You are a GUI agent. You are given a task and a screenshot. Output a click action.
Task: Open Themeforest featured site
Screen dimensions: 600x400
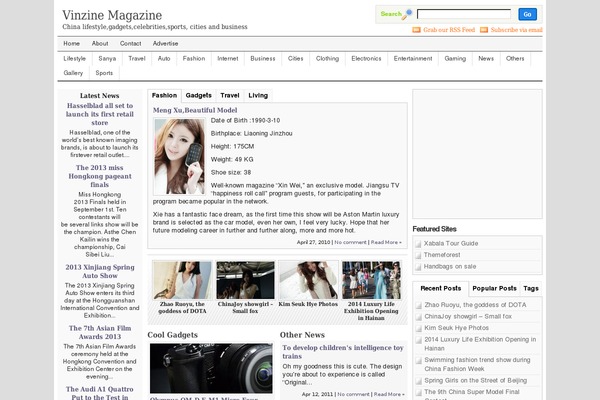point(442,255)
